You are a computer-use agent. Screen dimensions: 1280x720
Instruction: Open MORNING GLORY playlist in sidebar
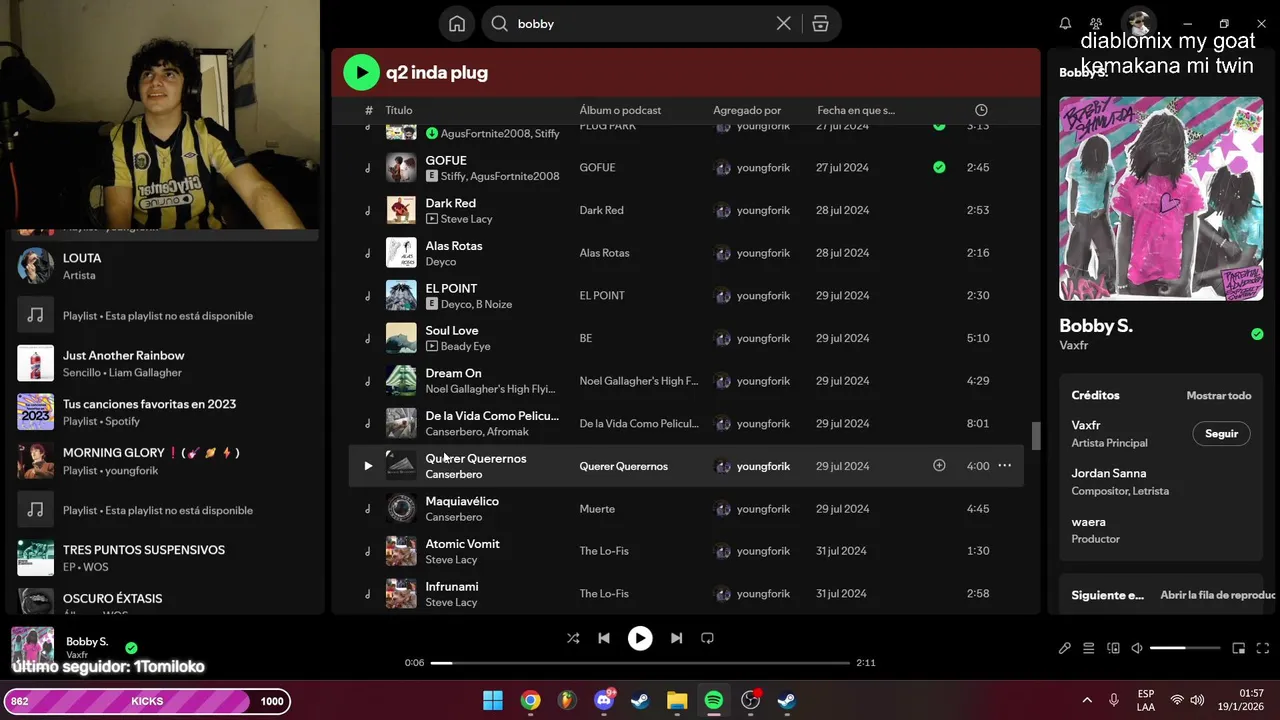click(165, 461)
